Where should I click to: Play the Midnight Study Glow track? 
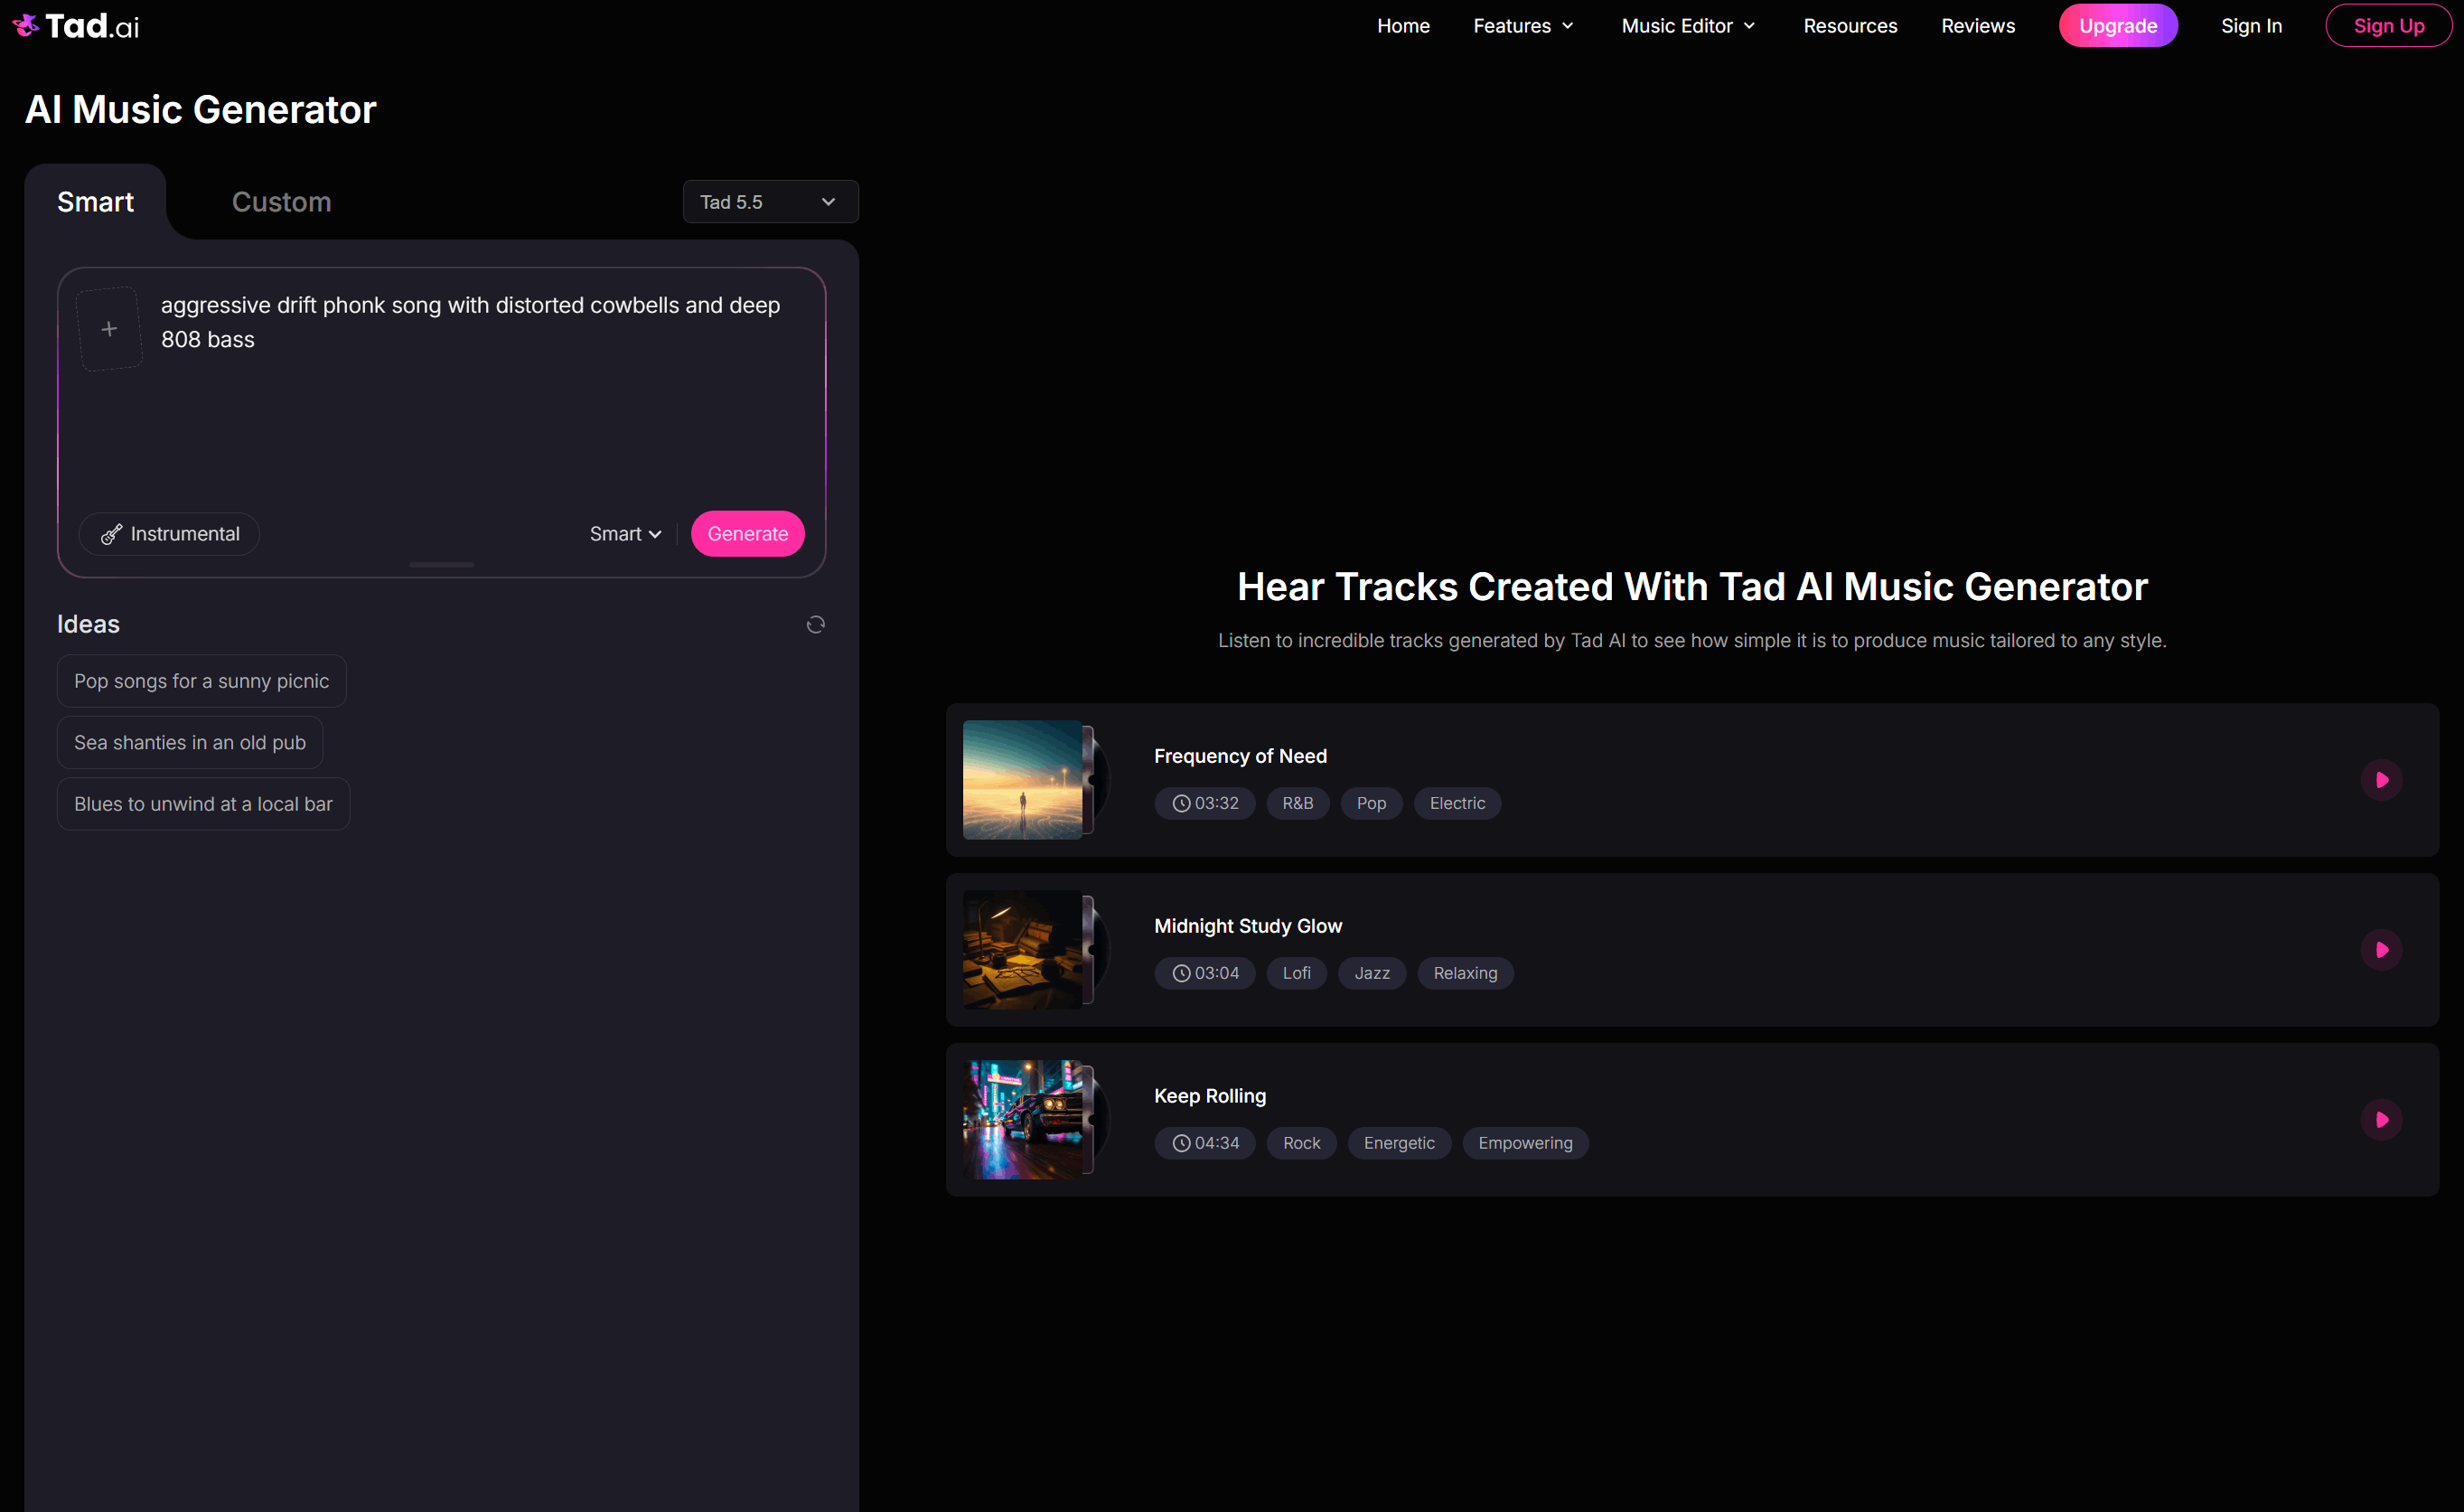point(2381,950)
